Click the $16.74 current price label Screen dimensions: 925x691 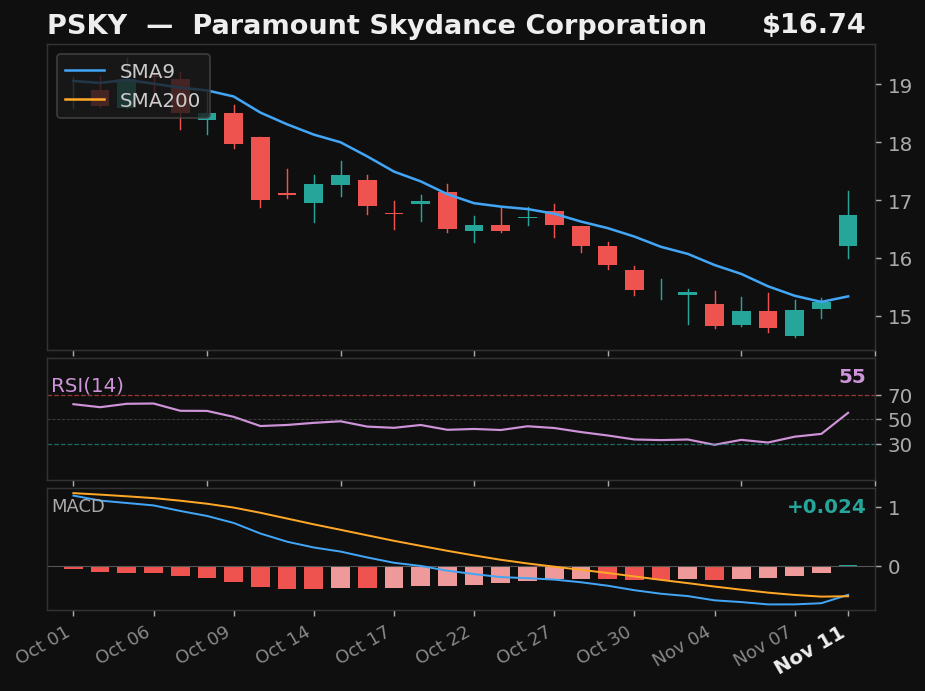(814, 25)
